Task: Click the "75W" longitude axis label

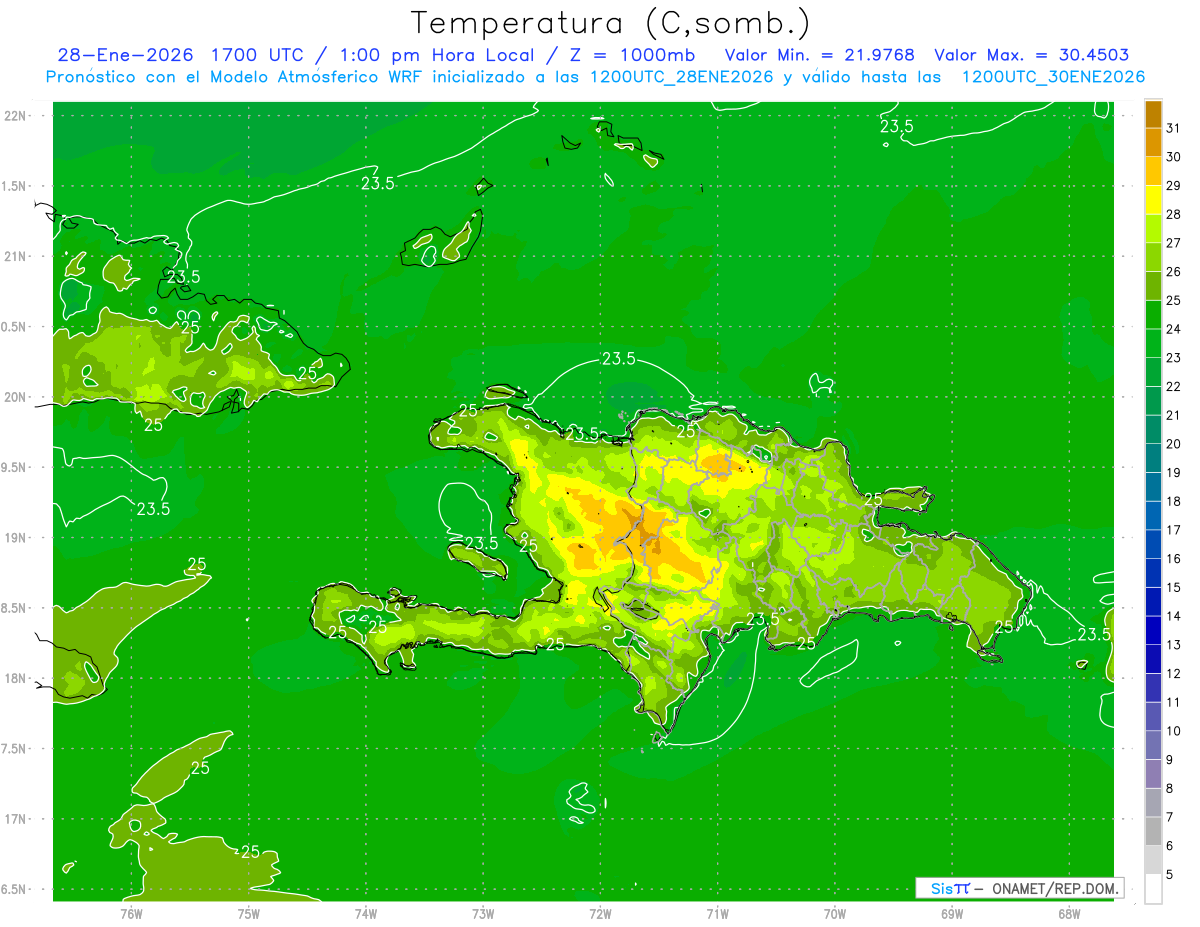Action: [x=248, y=914]
